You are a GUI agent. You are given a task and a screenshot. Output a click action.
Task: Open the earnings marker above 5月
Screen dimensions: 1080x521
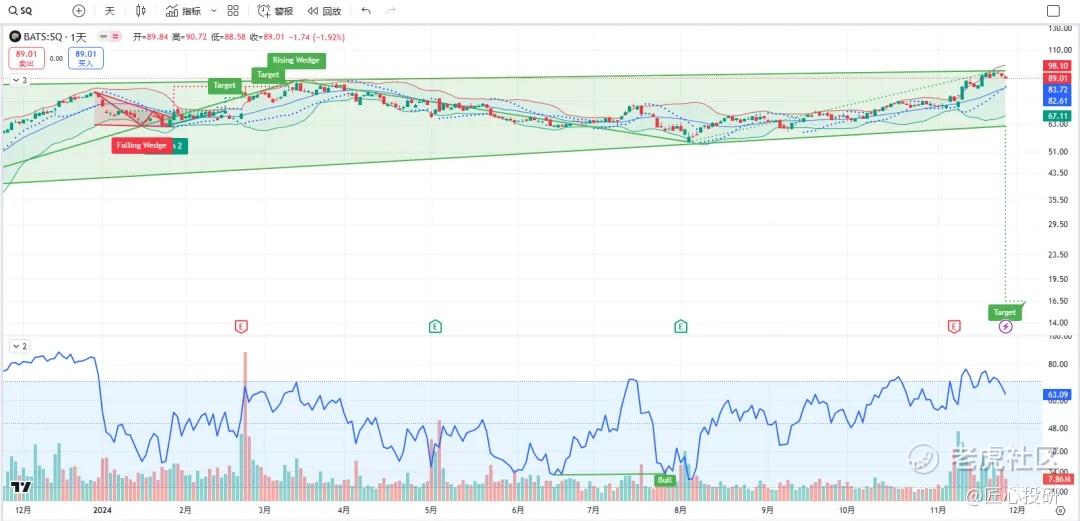point(435,326)
